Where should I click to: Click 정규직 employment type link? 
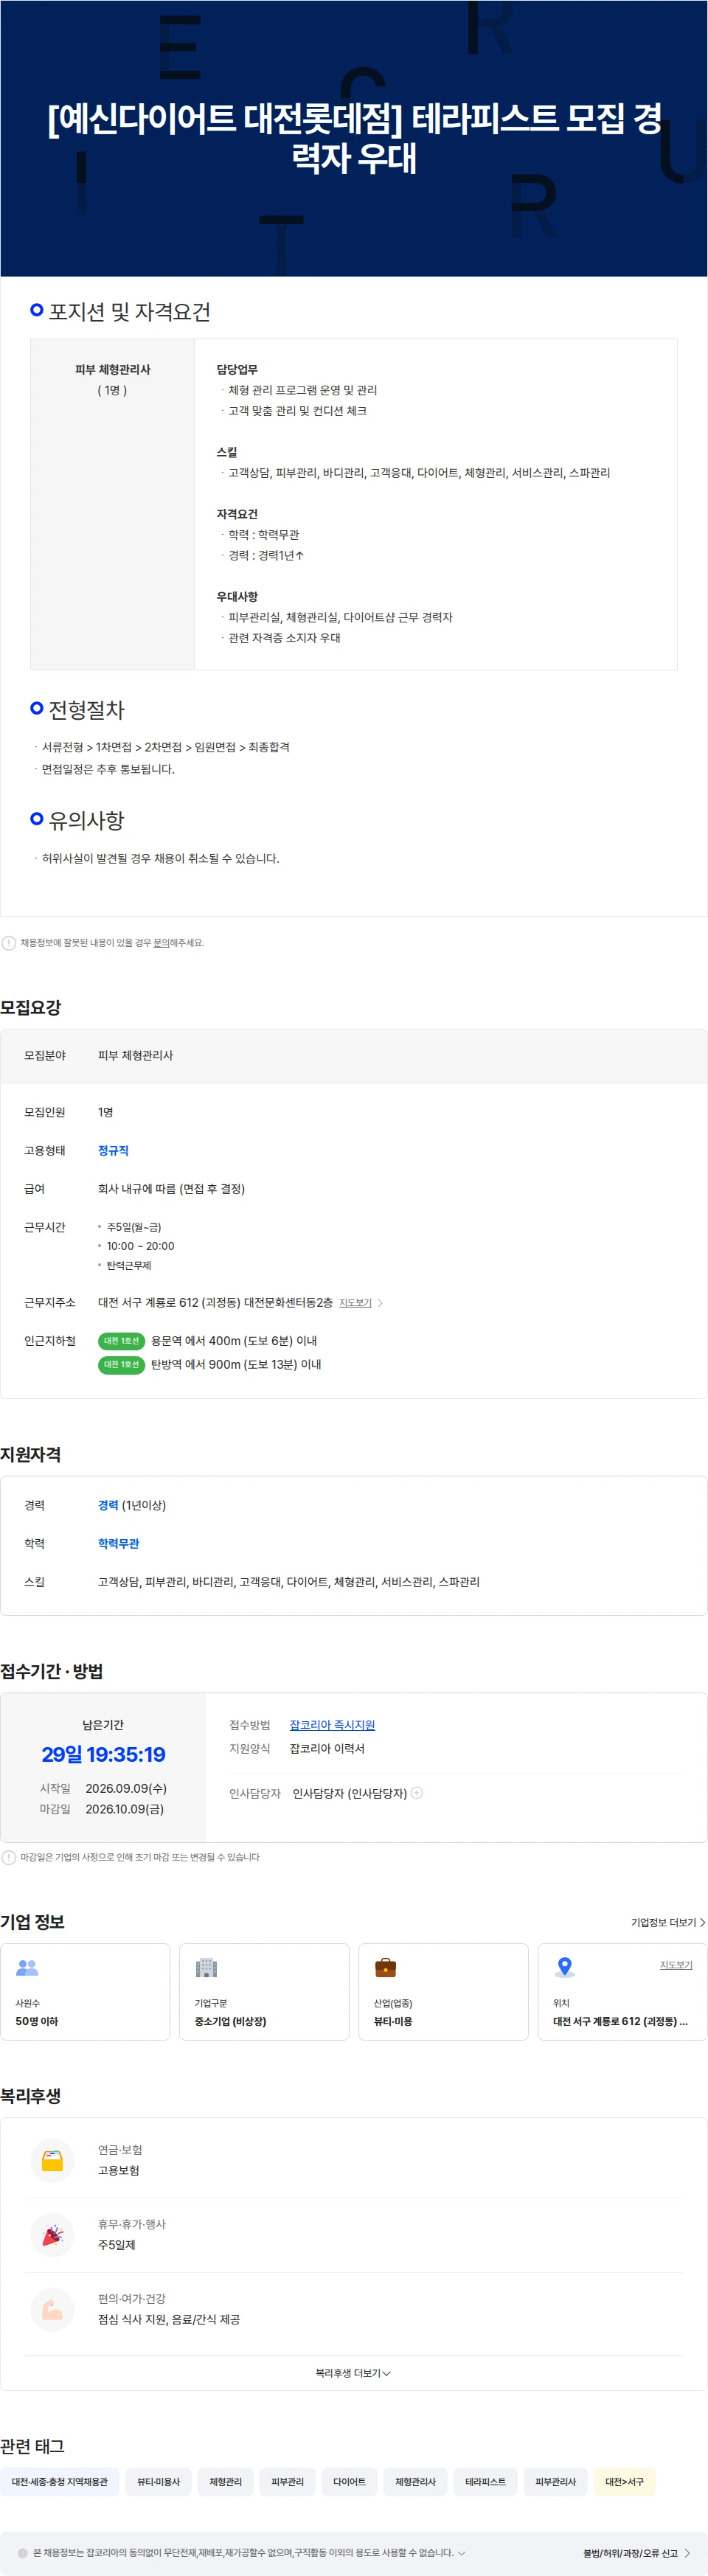click(x=113, y=1150)
